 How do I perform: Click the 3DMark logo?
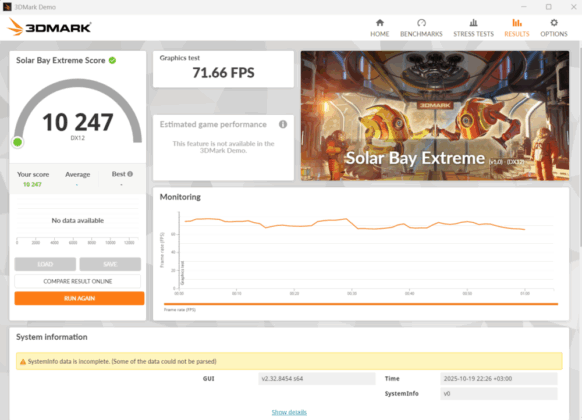49,27
